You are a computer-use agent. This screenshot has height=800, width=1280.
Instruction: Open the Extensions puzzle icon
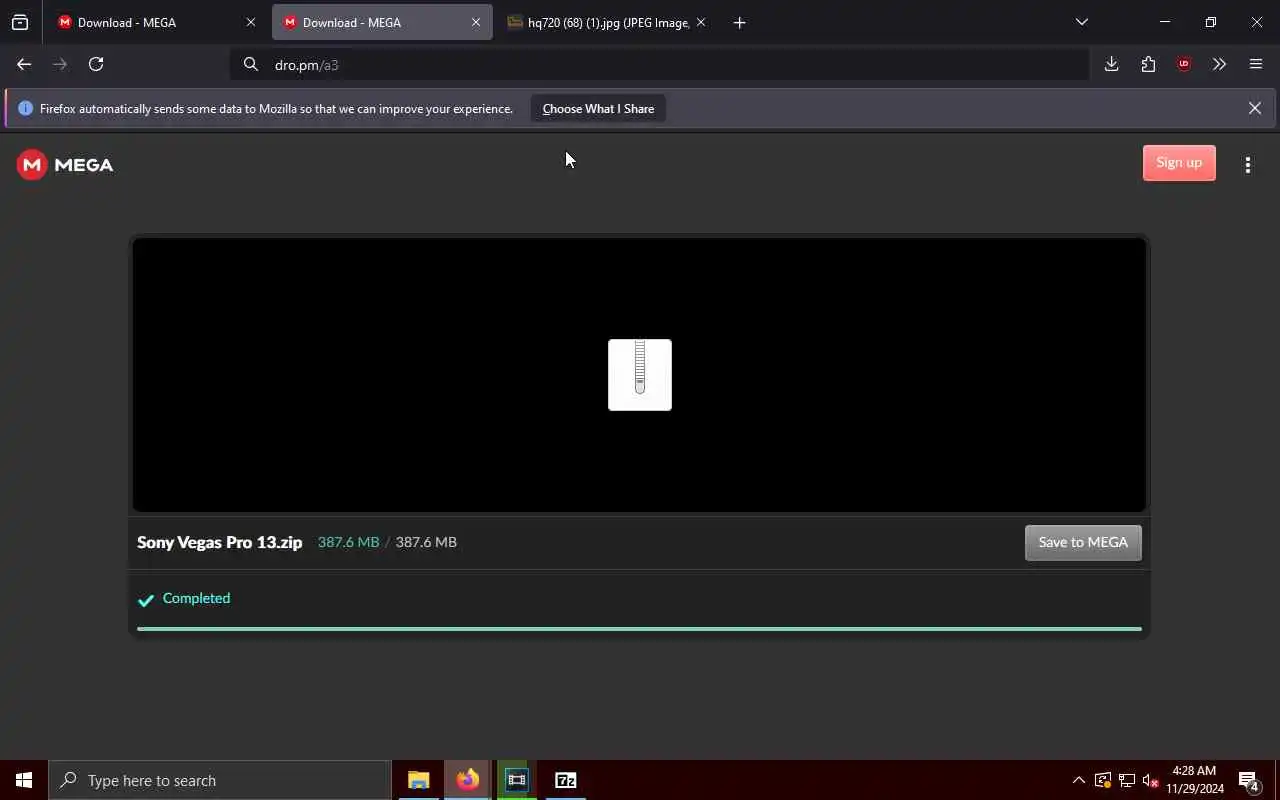click(1148, 64)
